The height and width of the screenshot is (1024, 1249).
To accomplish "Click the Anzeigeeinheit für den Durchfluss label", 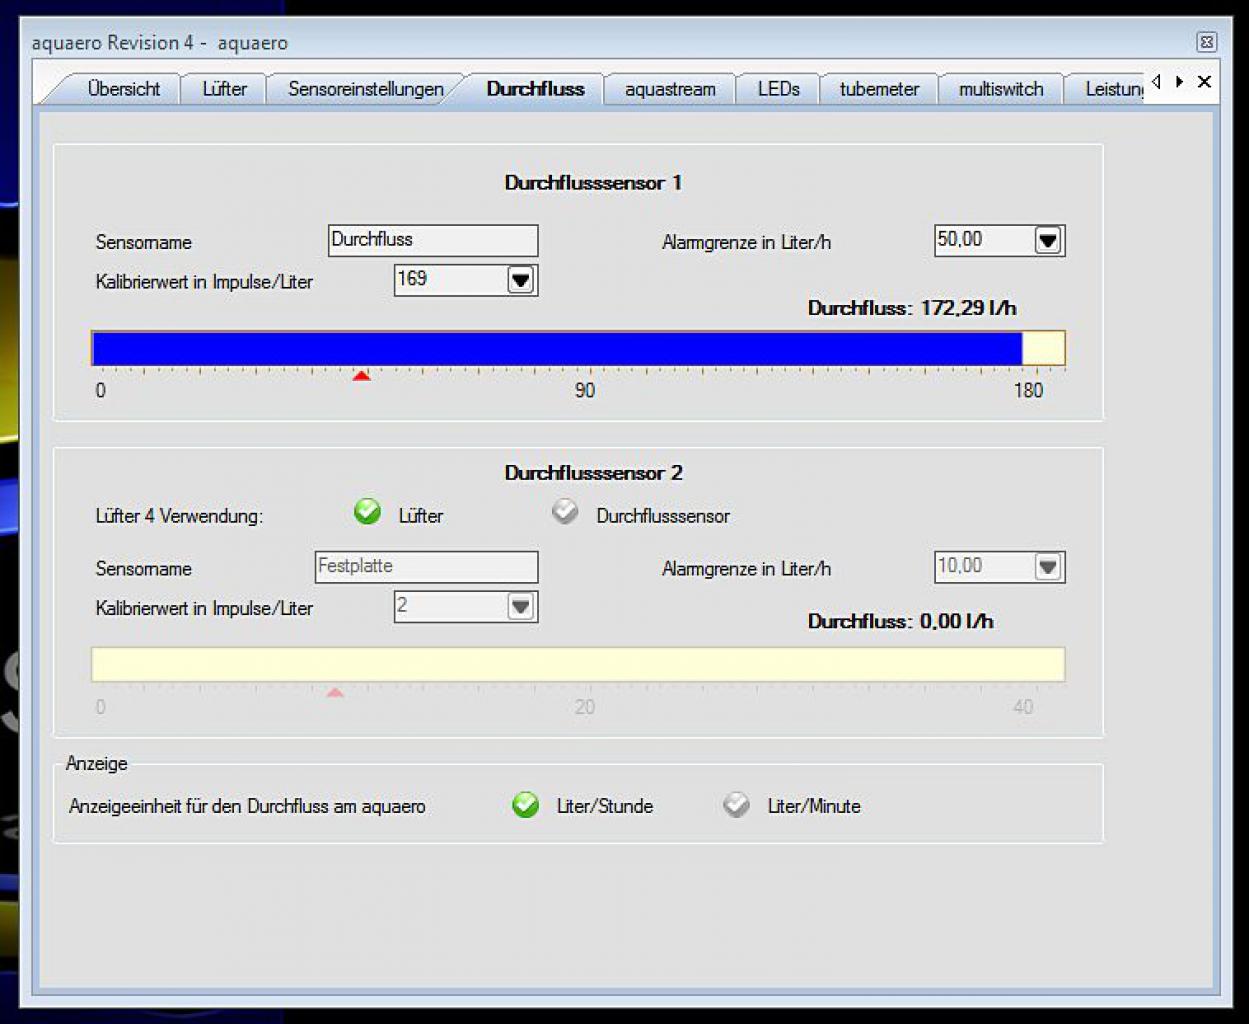I will coord(247,806).
